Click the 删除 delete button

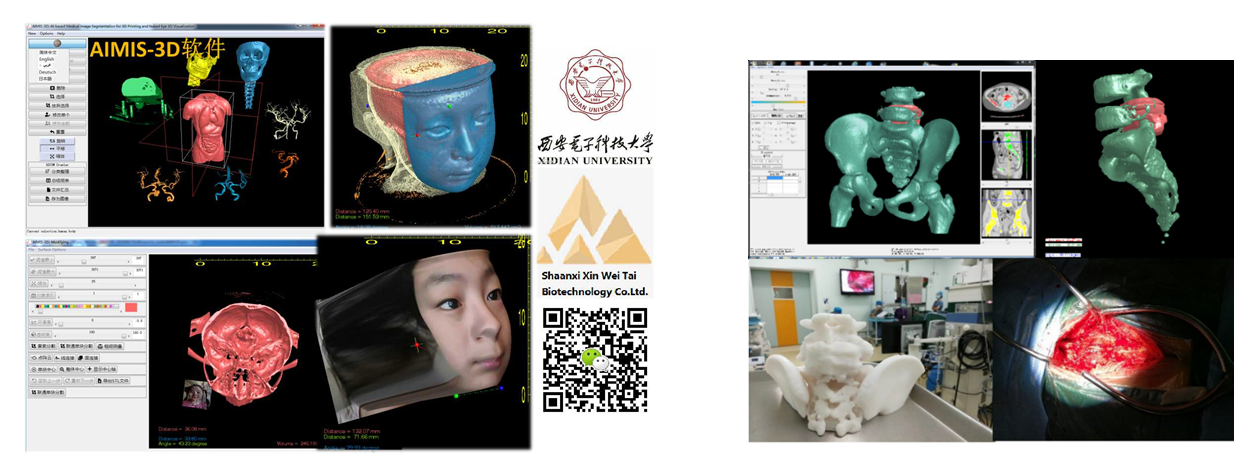[x=59, y=88]
